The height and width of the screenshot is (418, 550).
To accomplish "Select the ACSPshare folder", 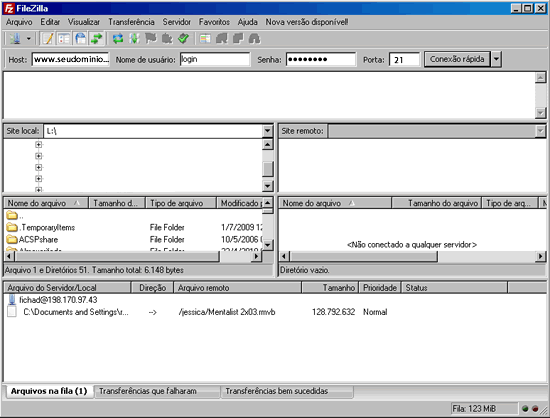I will [x=32, y=240].
